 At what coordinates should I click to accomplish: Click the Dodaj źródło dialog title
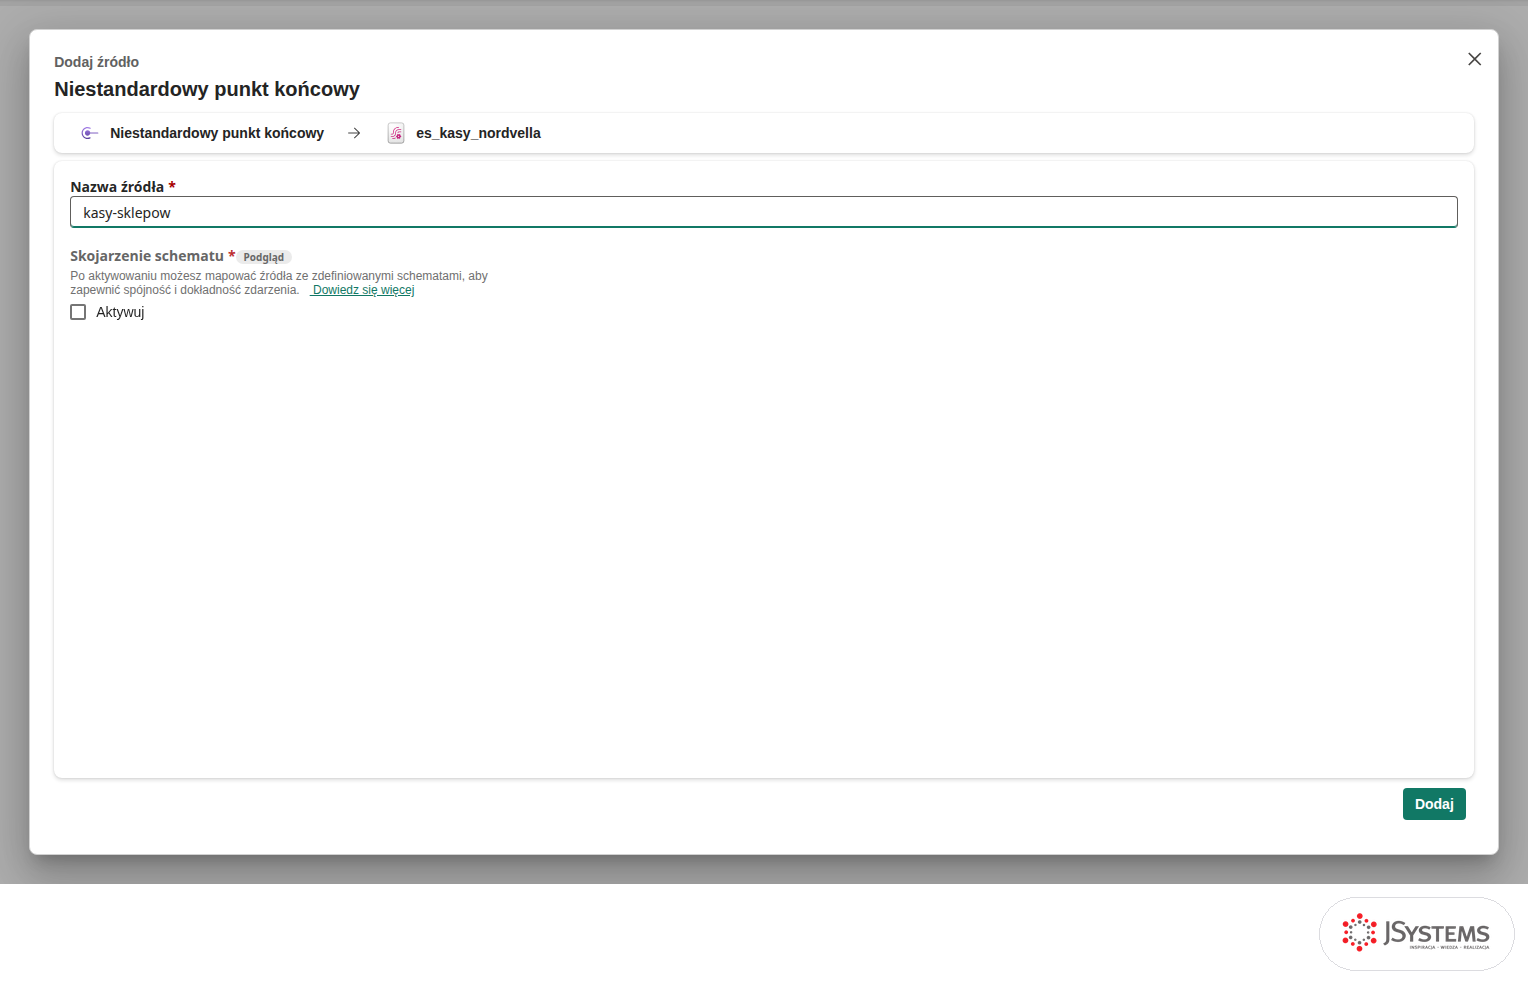pyautogui.click(x=96, y=62)
